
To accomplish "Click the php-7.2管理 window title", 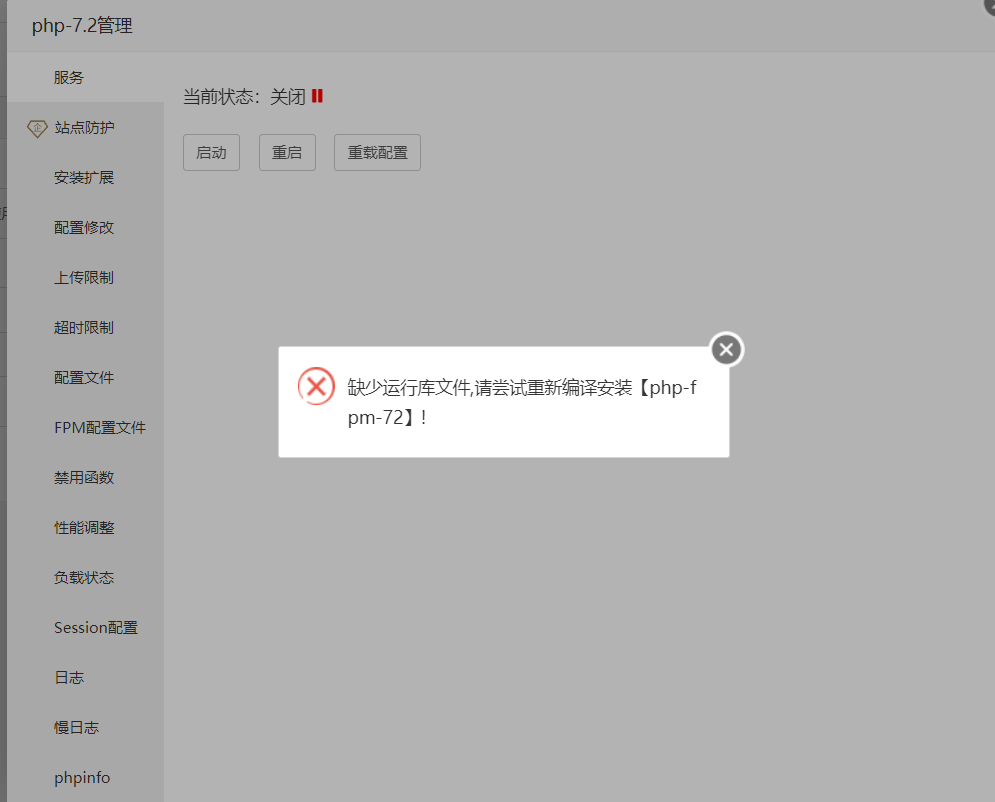I will tap(82, 26).
